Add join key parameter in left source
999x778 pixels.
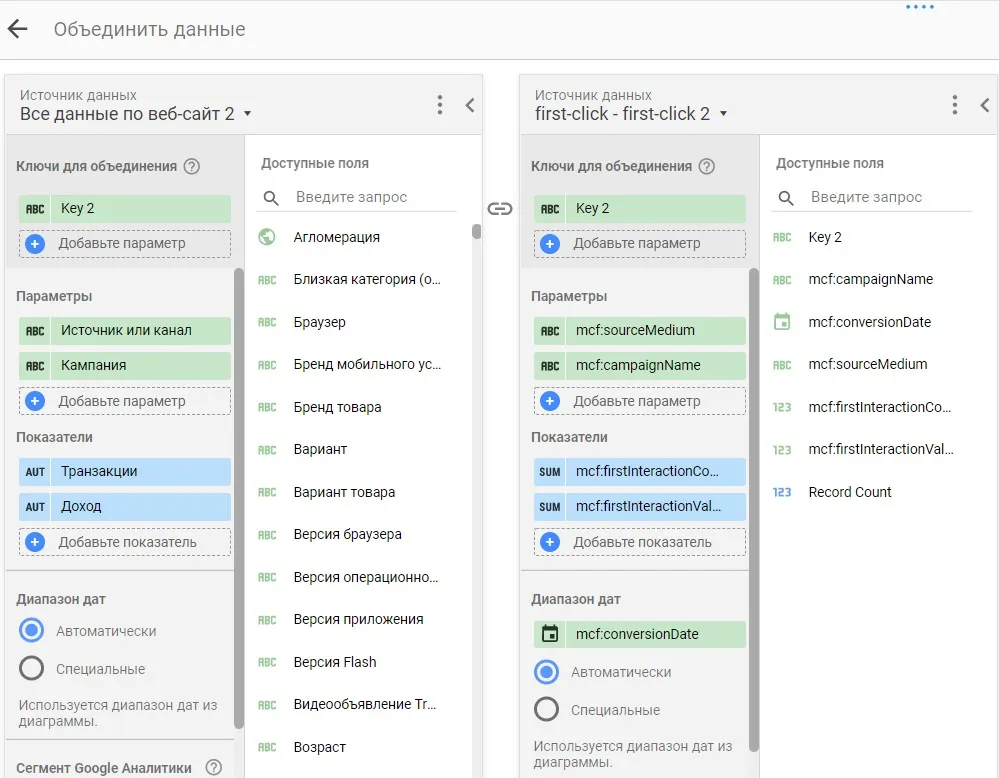click(x=125, y=243)
